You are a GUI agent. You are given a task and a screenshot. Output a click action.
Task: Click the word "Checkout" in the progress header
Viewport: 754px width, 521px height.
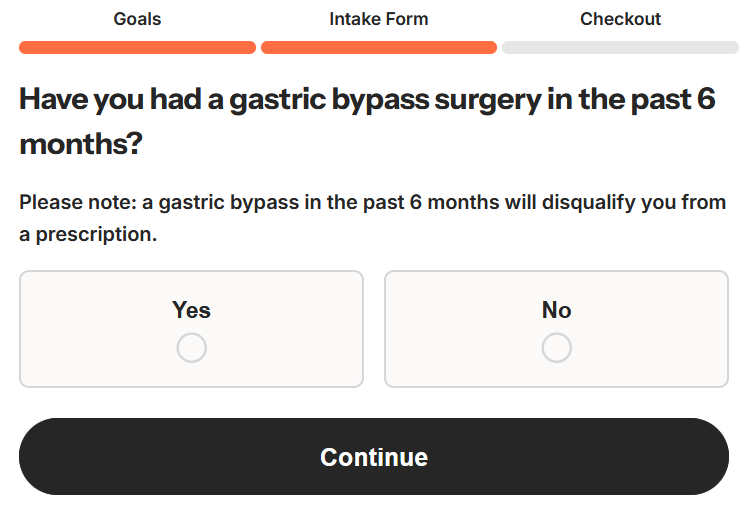point(620,19)
